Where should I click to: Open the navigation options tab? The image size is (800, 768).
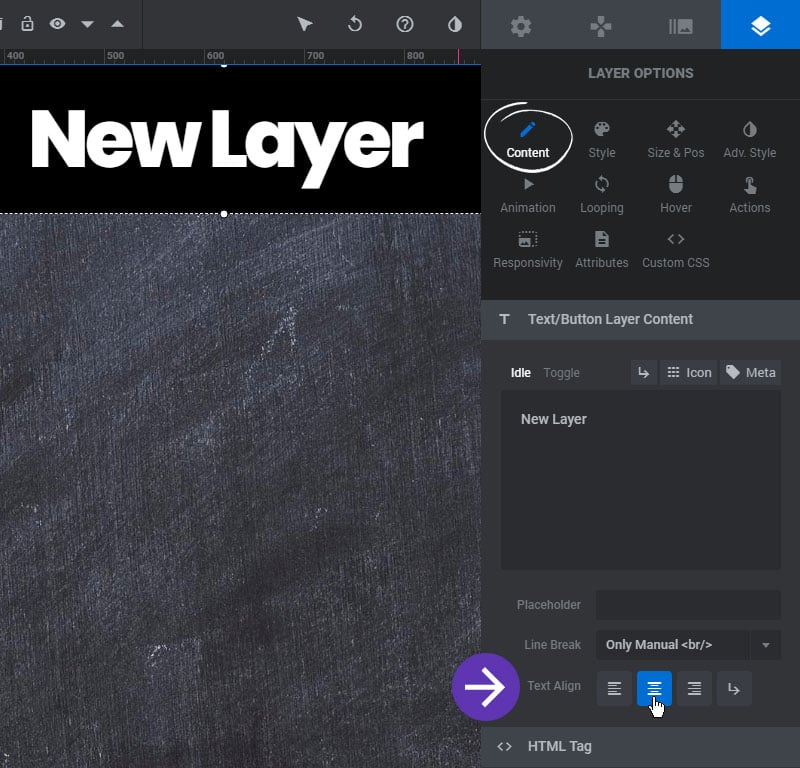(601, 26)
